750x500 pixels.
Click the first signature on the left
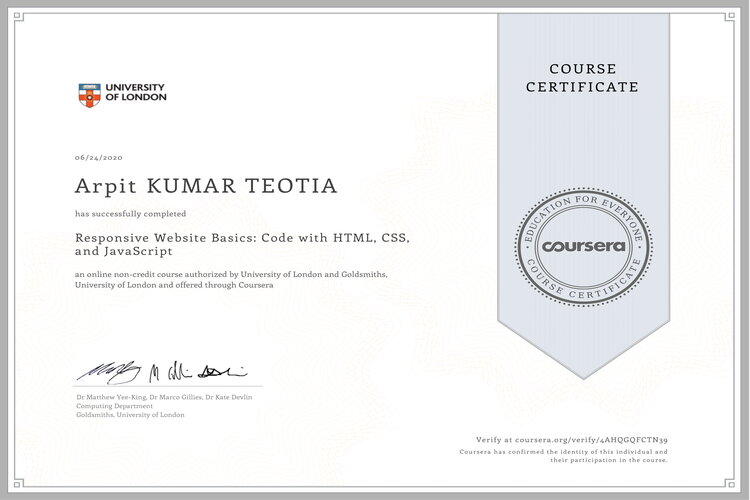point(110,371)
